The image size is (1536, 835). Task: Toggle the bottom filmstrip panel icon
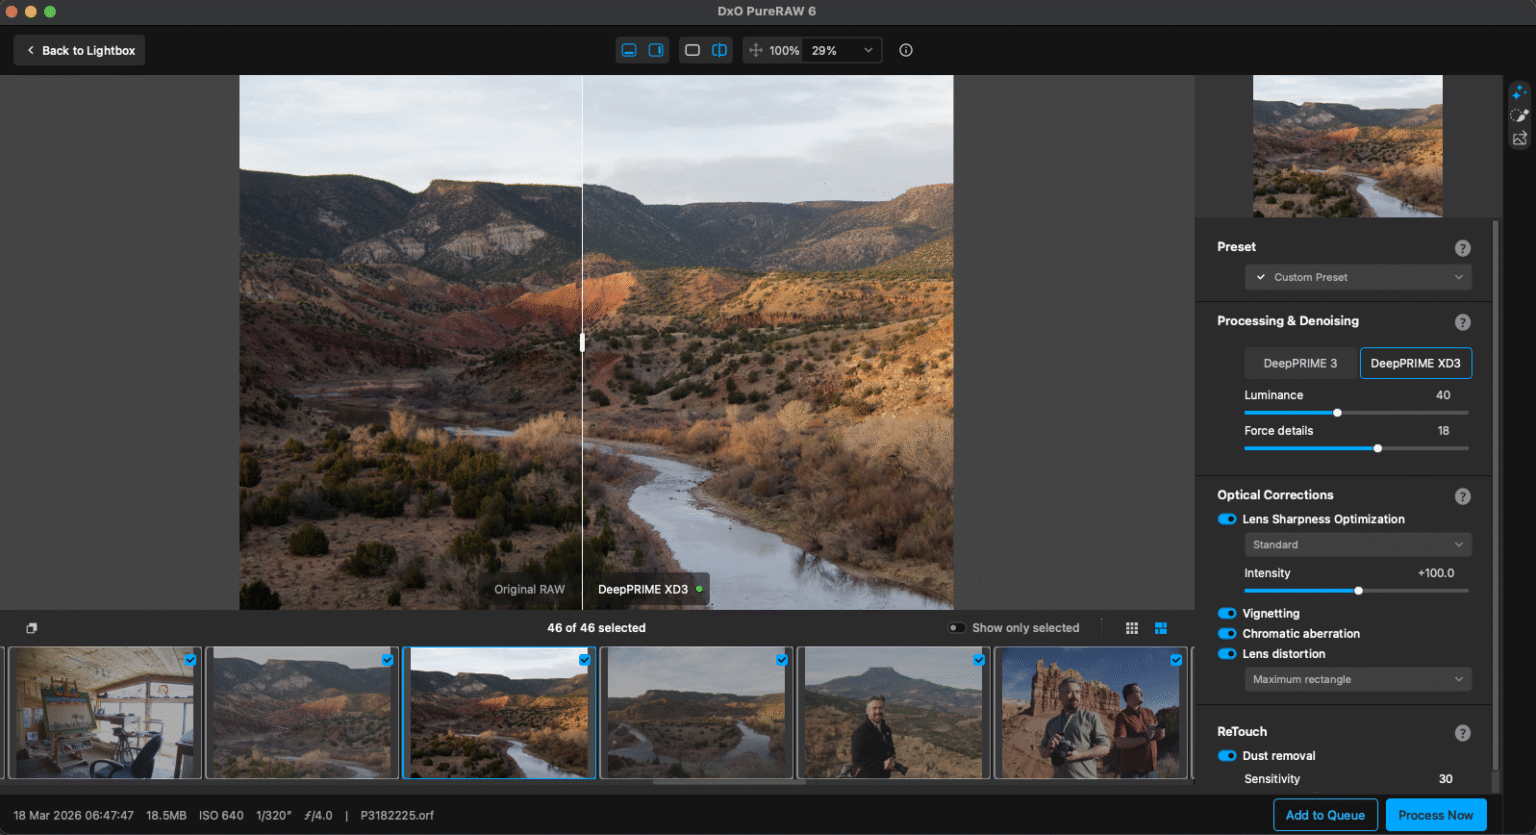[629, 50]
